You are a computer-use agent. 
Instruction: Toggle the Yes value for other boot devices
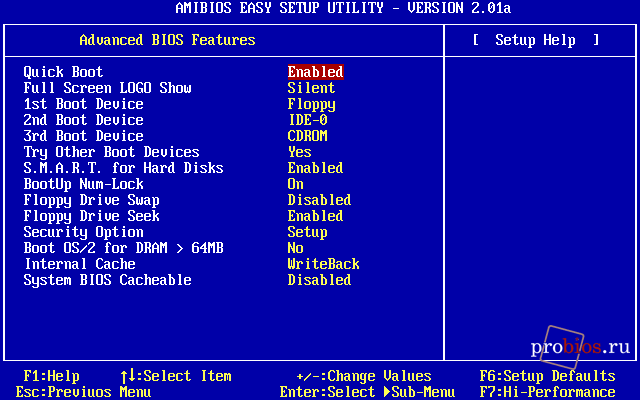tap(300, 152)
